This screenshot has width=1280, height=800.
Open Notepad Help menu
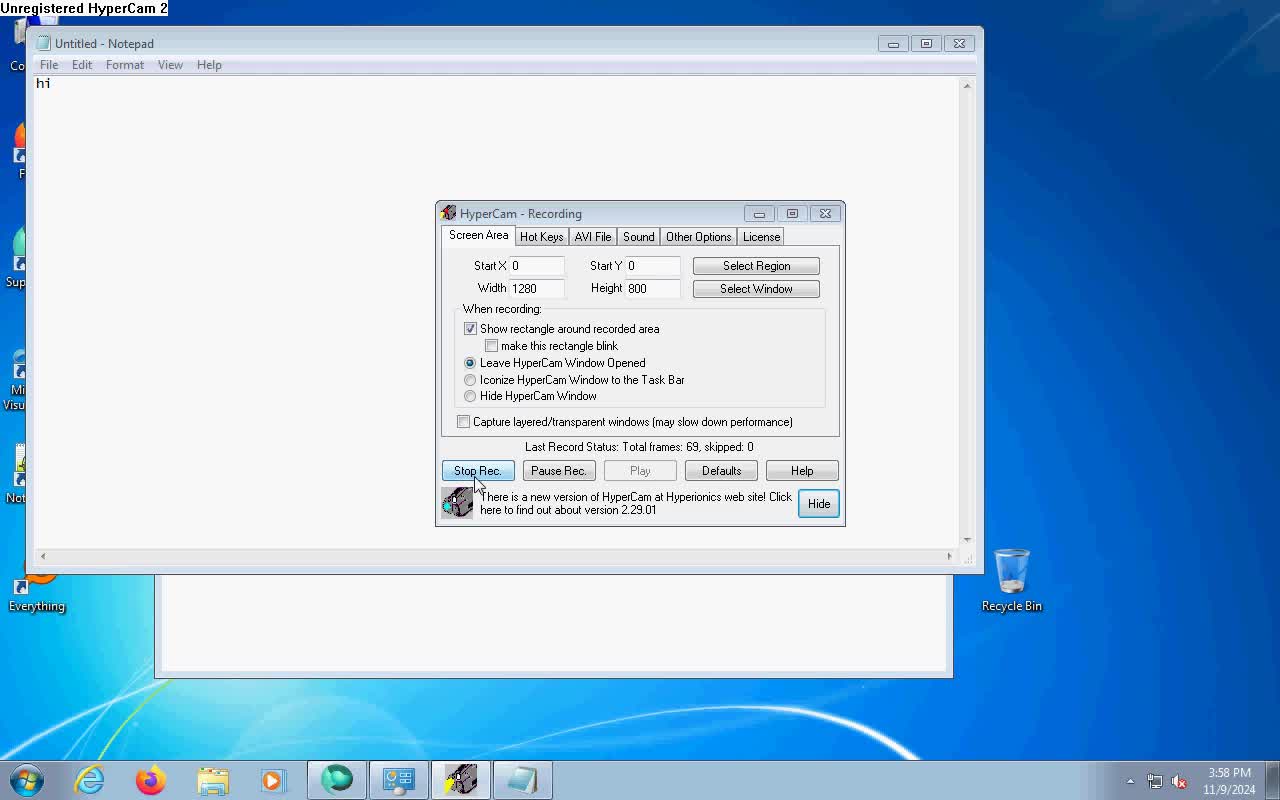[x=209, y=65]
